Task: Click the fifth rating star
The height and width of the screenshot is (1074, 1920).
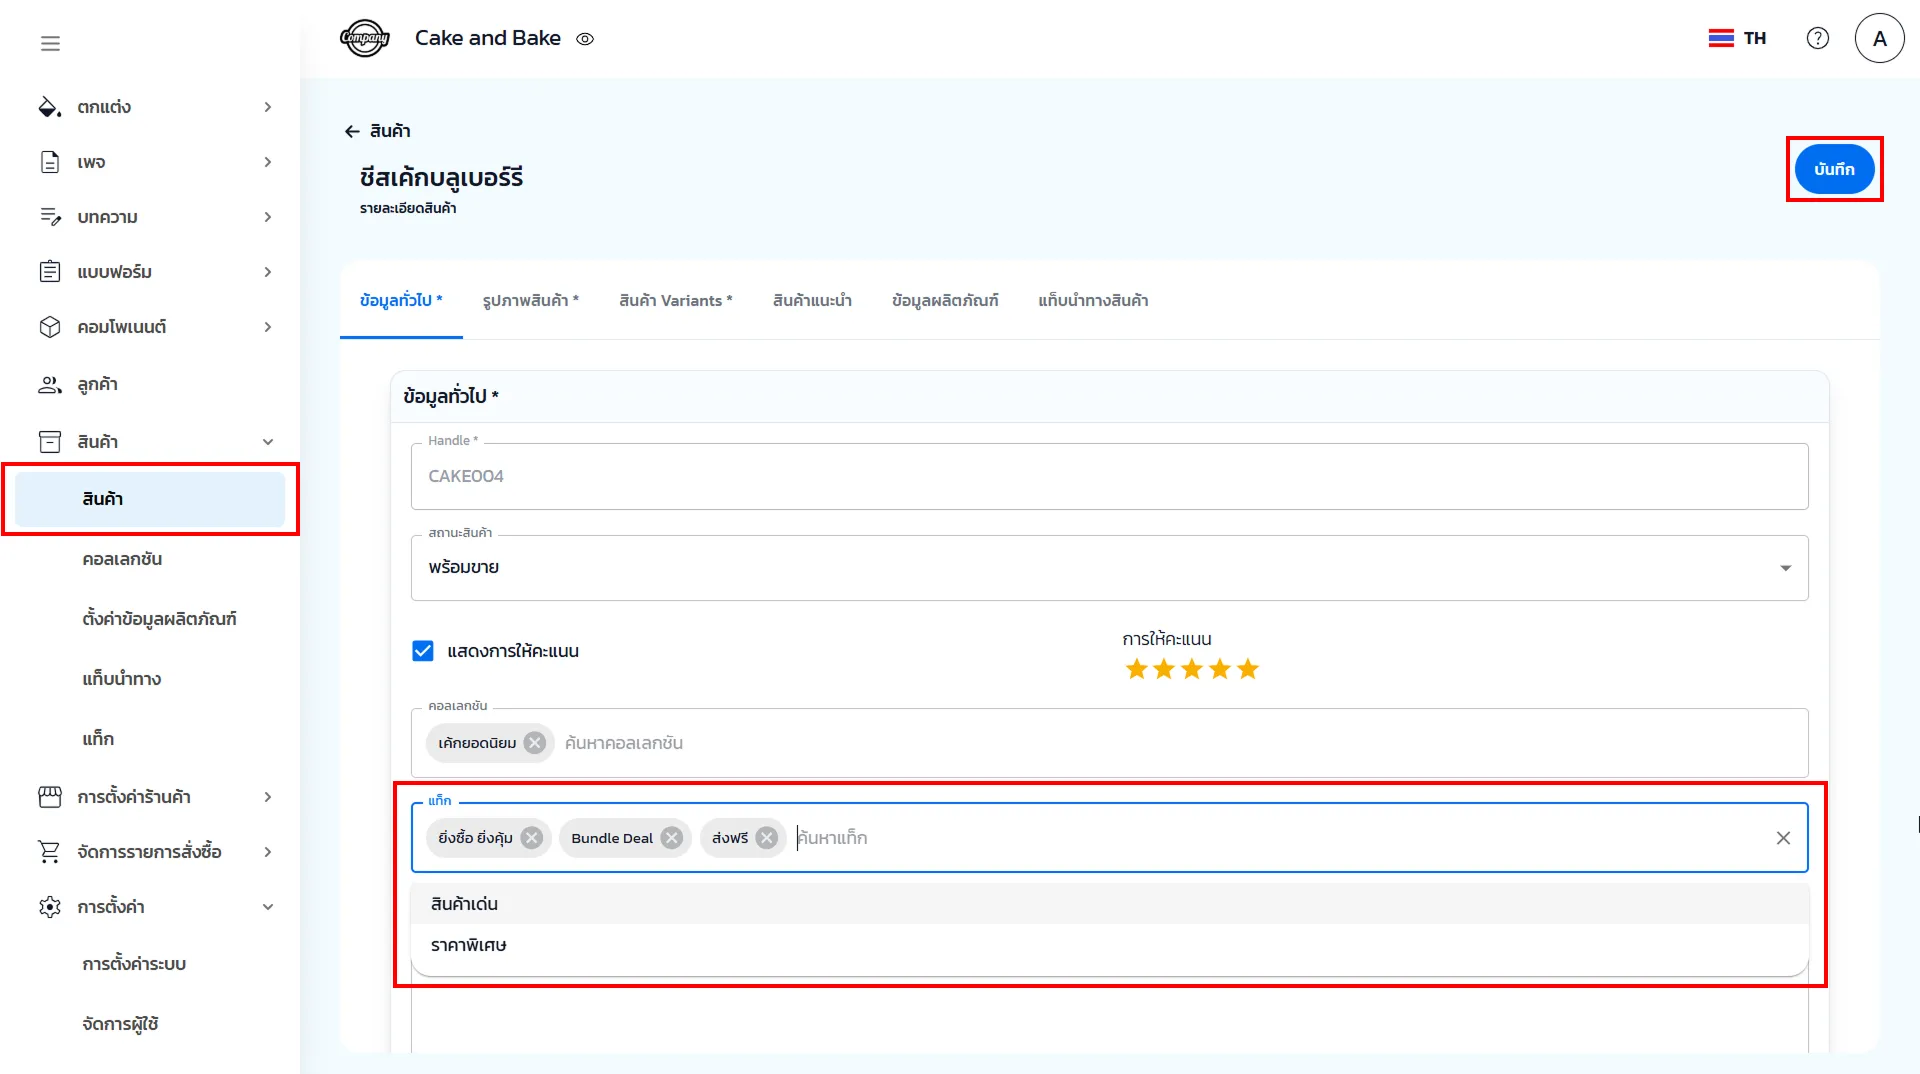Action: click(1247, 669)
